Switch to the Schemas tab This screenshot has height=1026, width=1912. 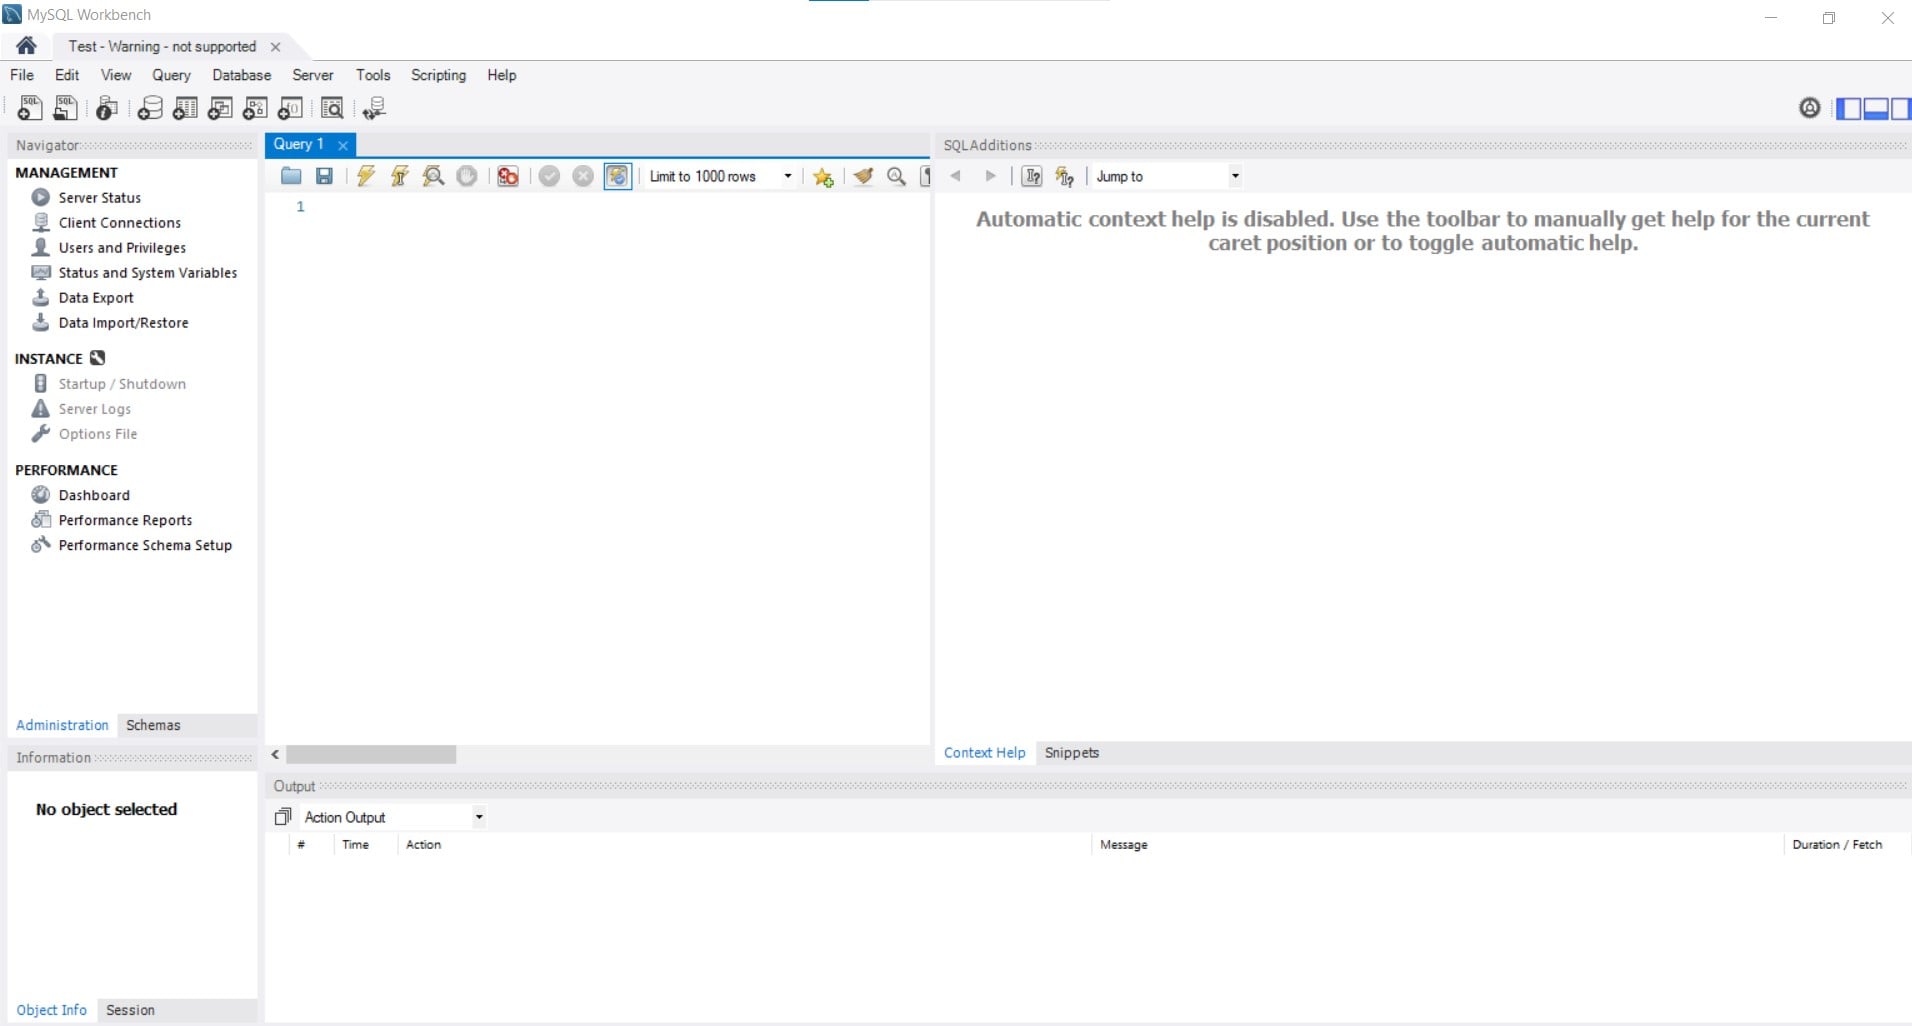click(x=153, y=725)
